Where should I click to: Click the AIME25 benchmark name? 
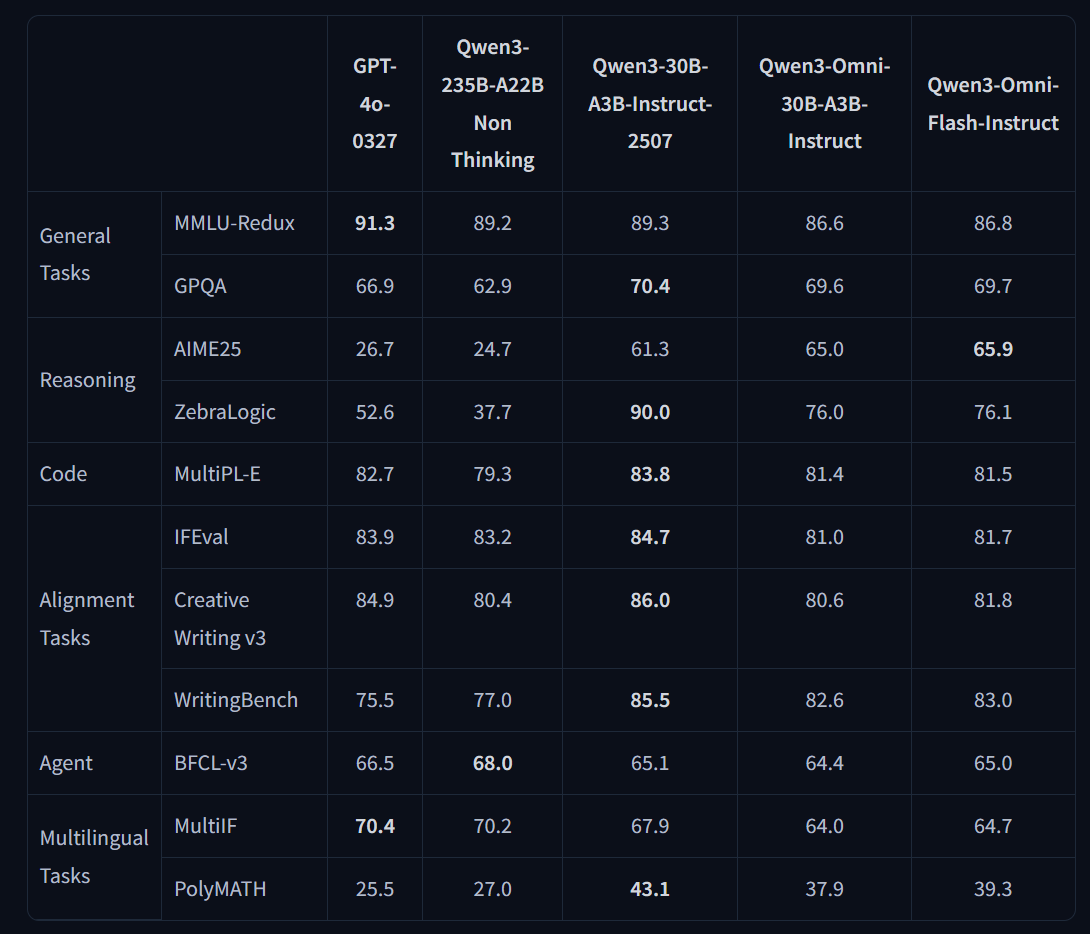[x=207, y=349]
